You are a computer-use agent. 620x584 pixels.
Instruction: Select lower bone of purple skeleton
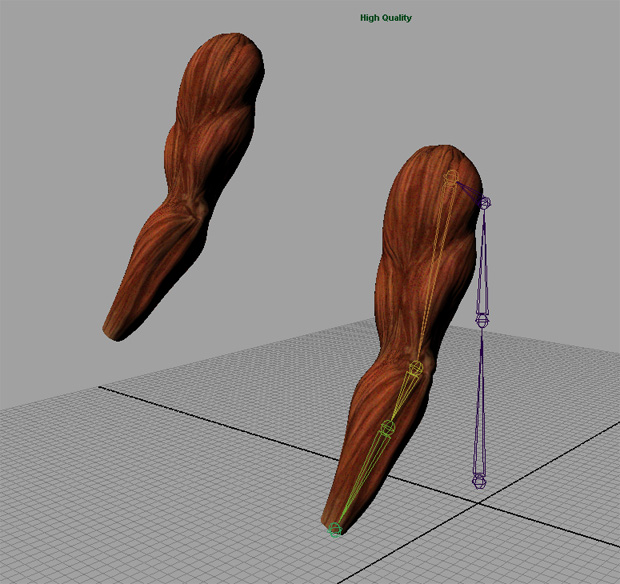click(x=481, y=400)
